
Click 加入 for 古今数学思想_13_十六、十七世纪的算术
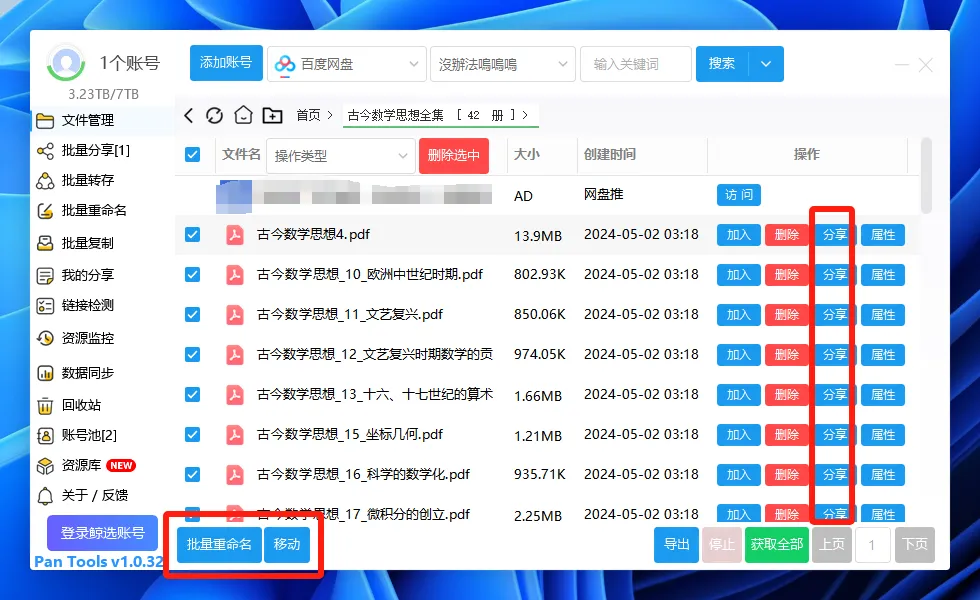pyautogui.click(x=739, y=395)
